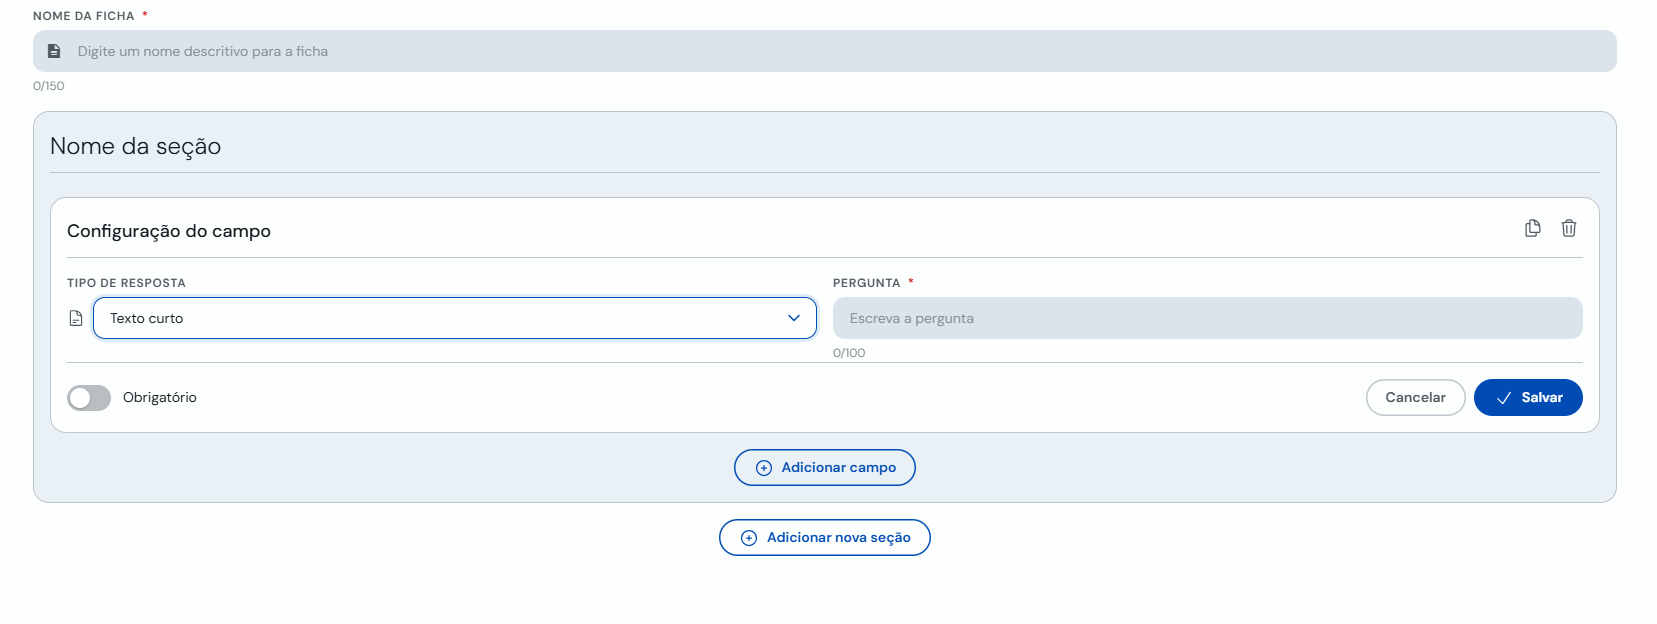The height and width of the screenshot is (624, 1657).
Task: Click the NOME DA FICHA label
Action: point(84,16)
